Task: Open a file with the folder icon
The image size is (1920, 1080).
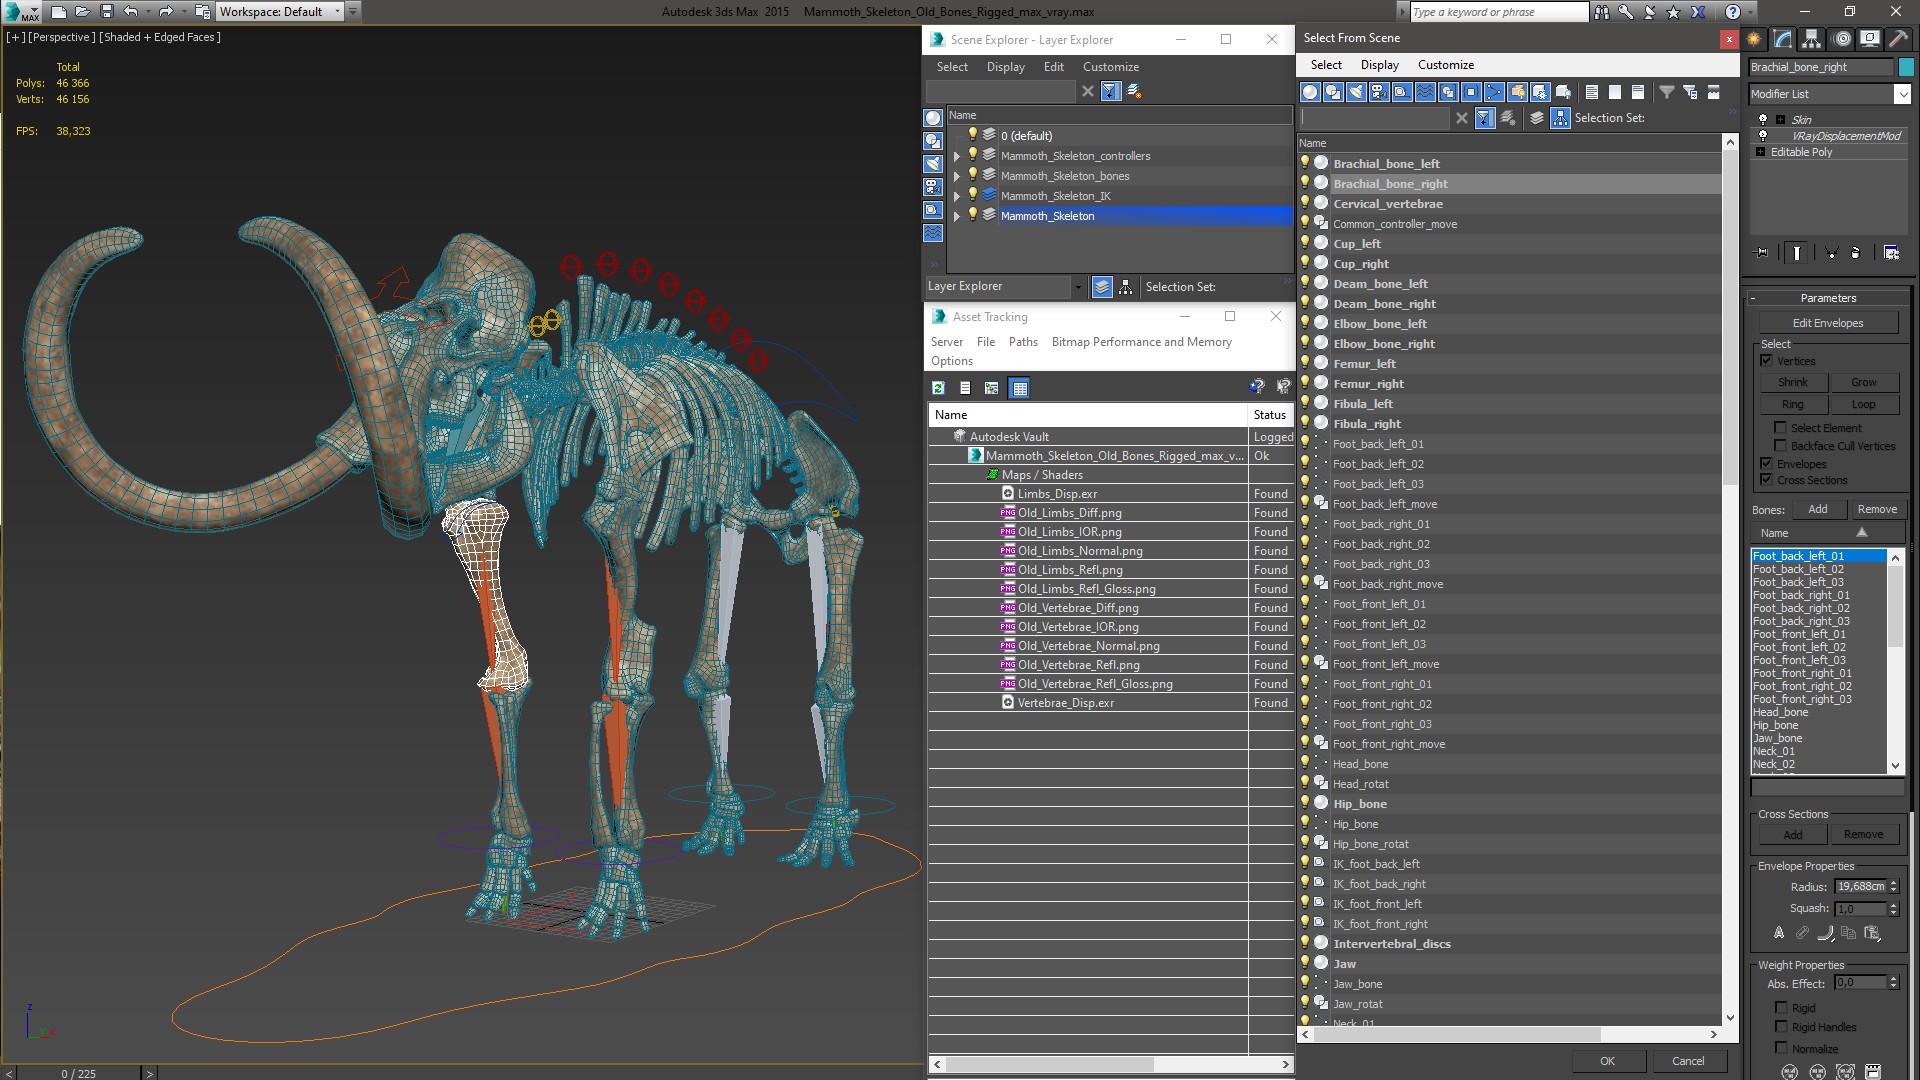Action: (x=83, y=12)
